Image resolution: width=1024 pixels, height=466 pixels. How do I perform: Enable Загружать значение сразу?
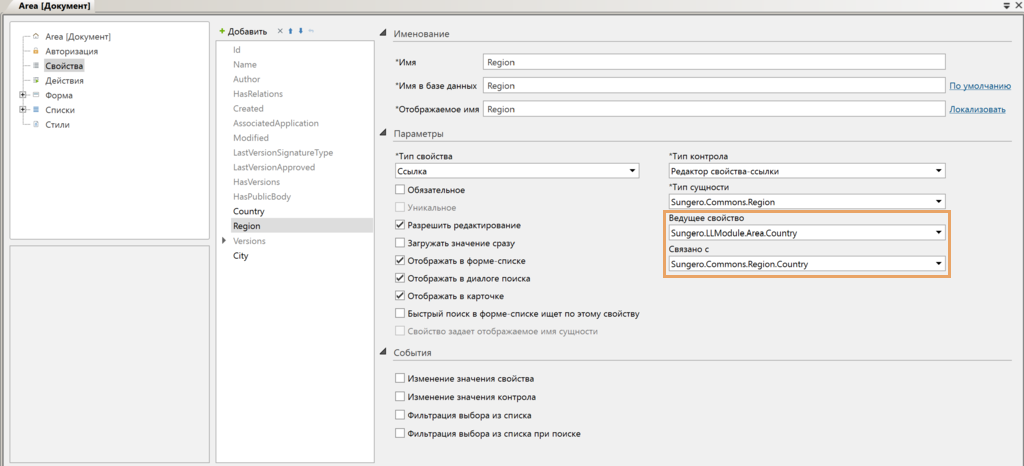pyautogui.click(x=400, y=243)
